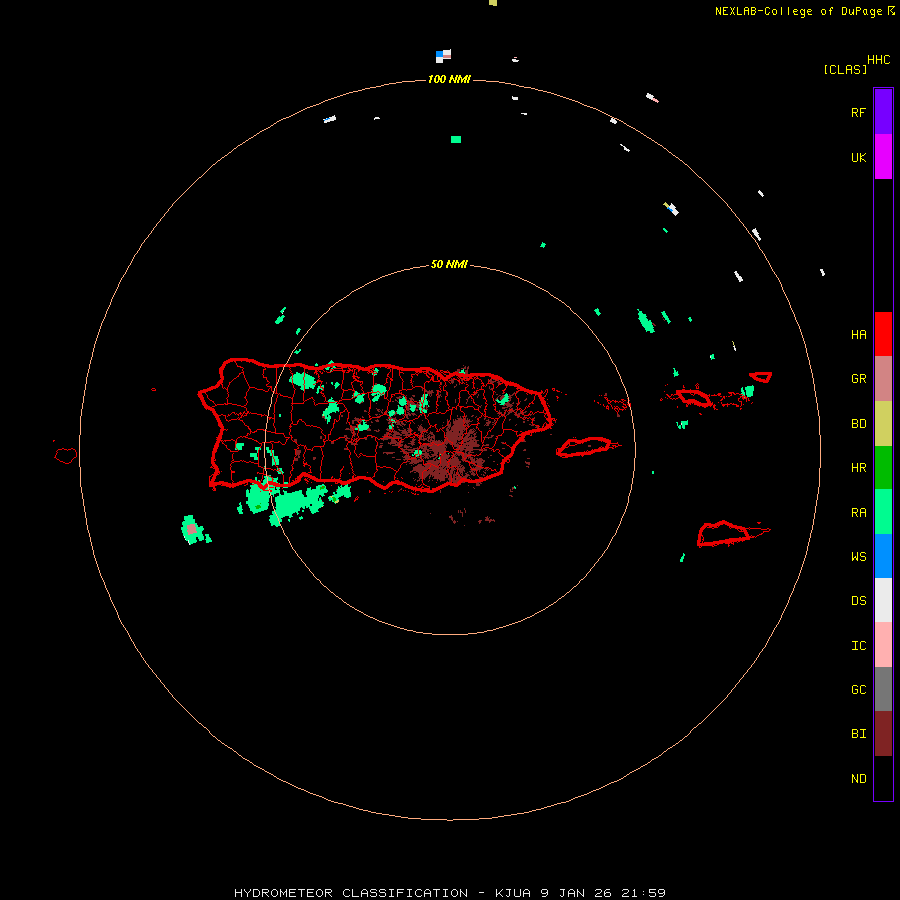Image resolution: width=900 pixels, height=900 pixels.
Task: Click the 'ND' legend label
Action: pyautogui.click(x=858, y=779)
